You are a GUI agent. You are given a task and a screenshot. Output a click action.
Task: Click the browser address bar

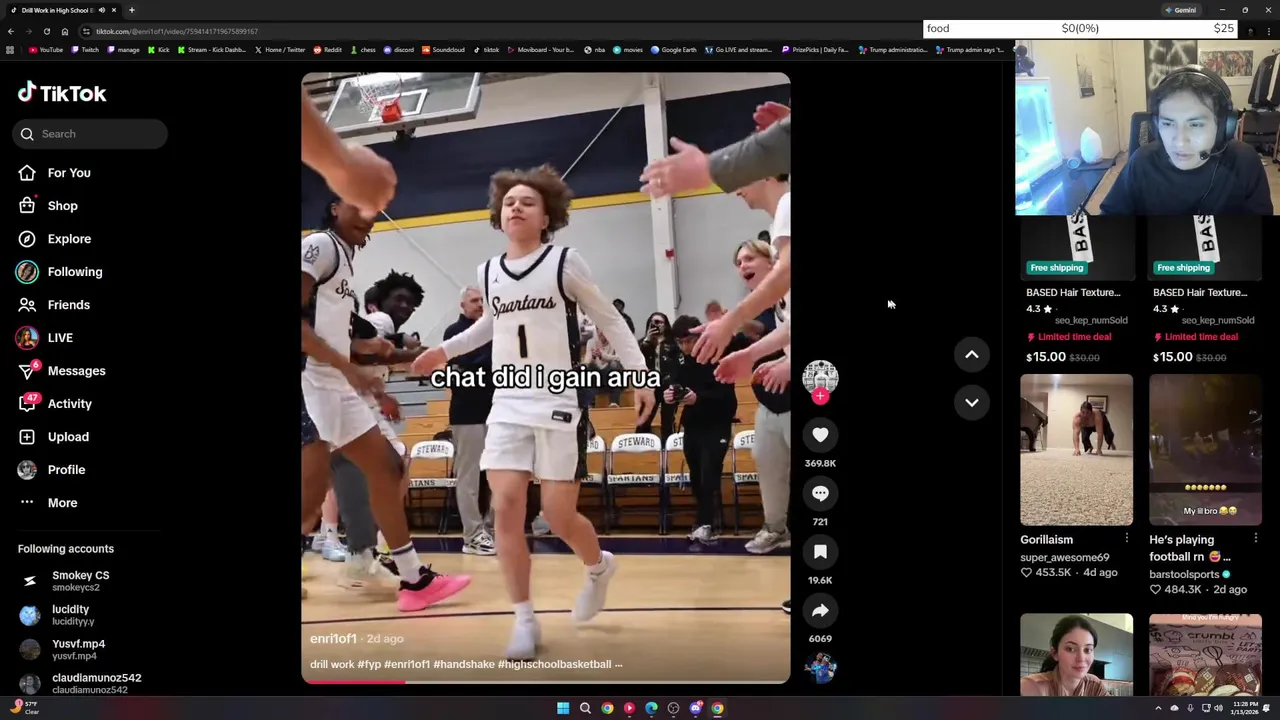(x=500, y=31)
